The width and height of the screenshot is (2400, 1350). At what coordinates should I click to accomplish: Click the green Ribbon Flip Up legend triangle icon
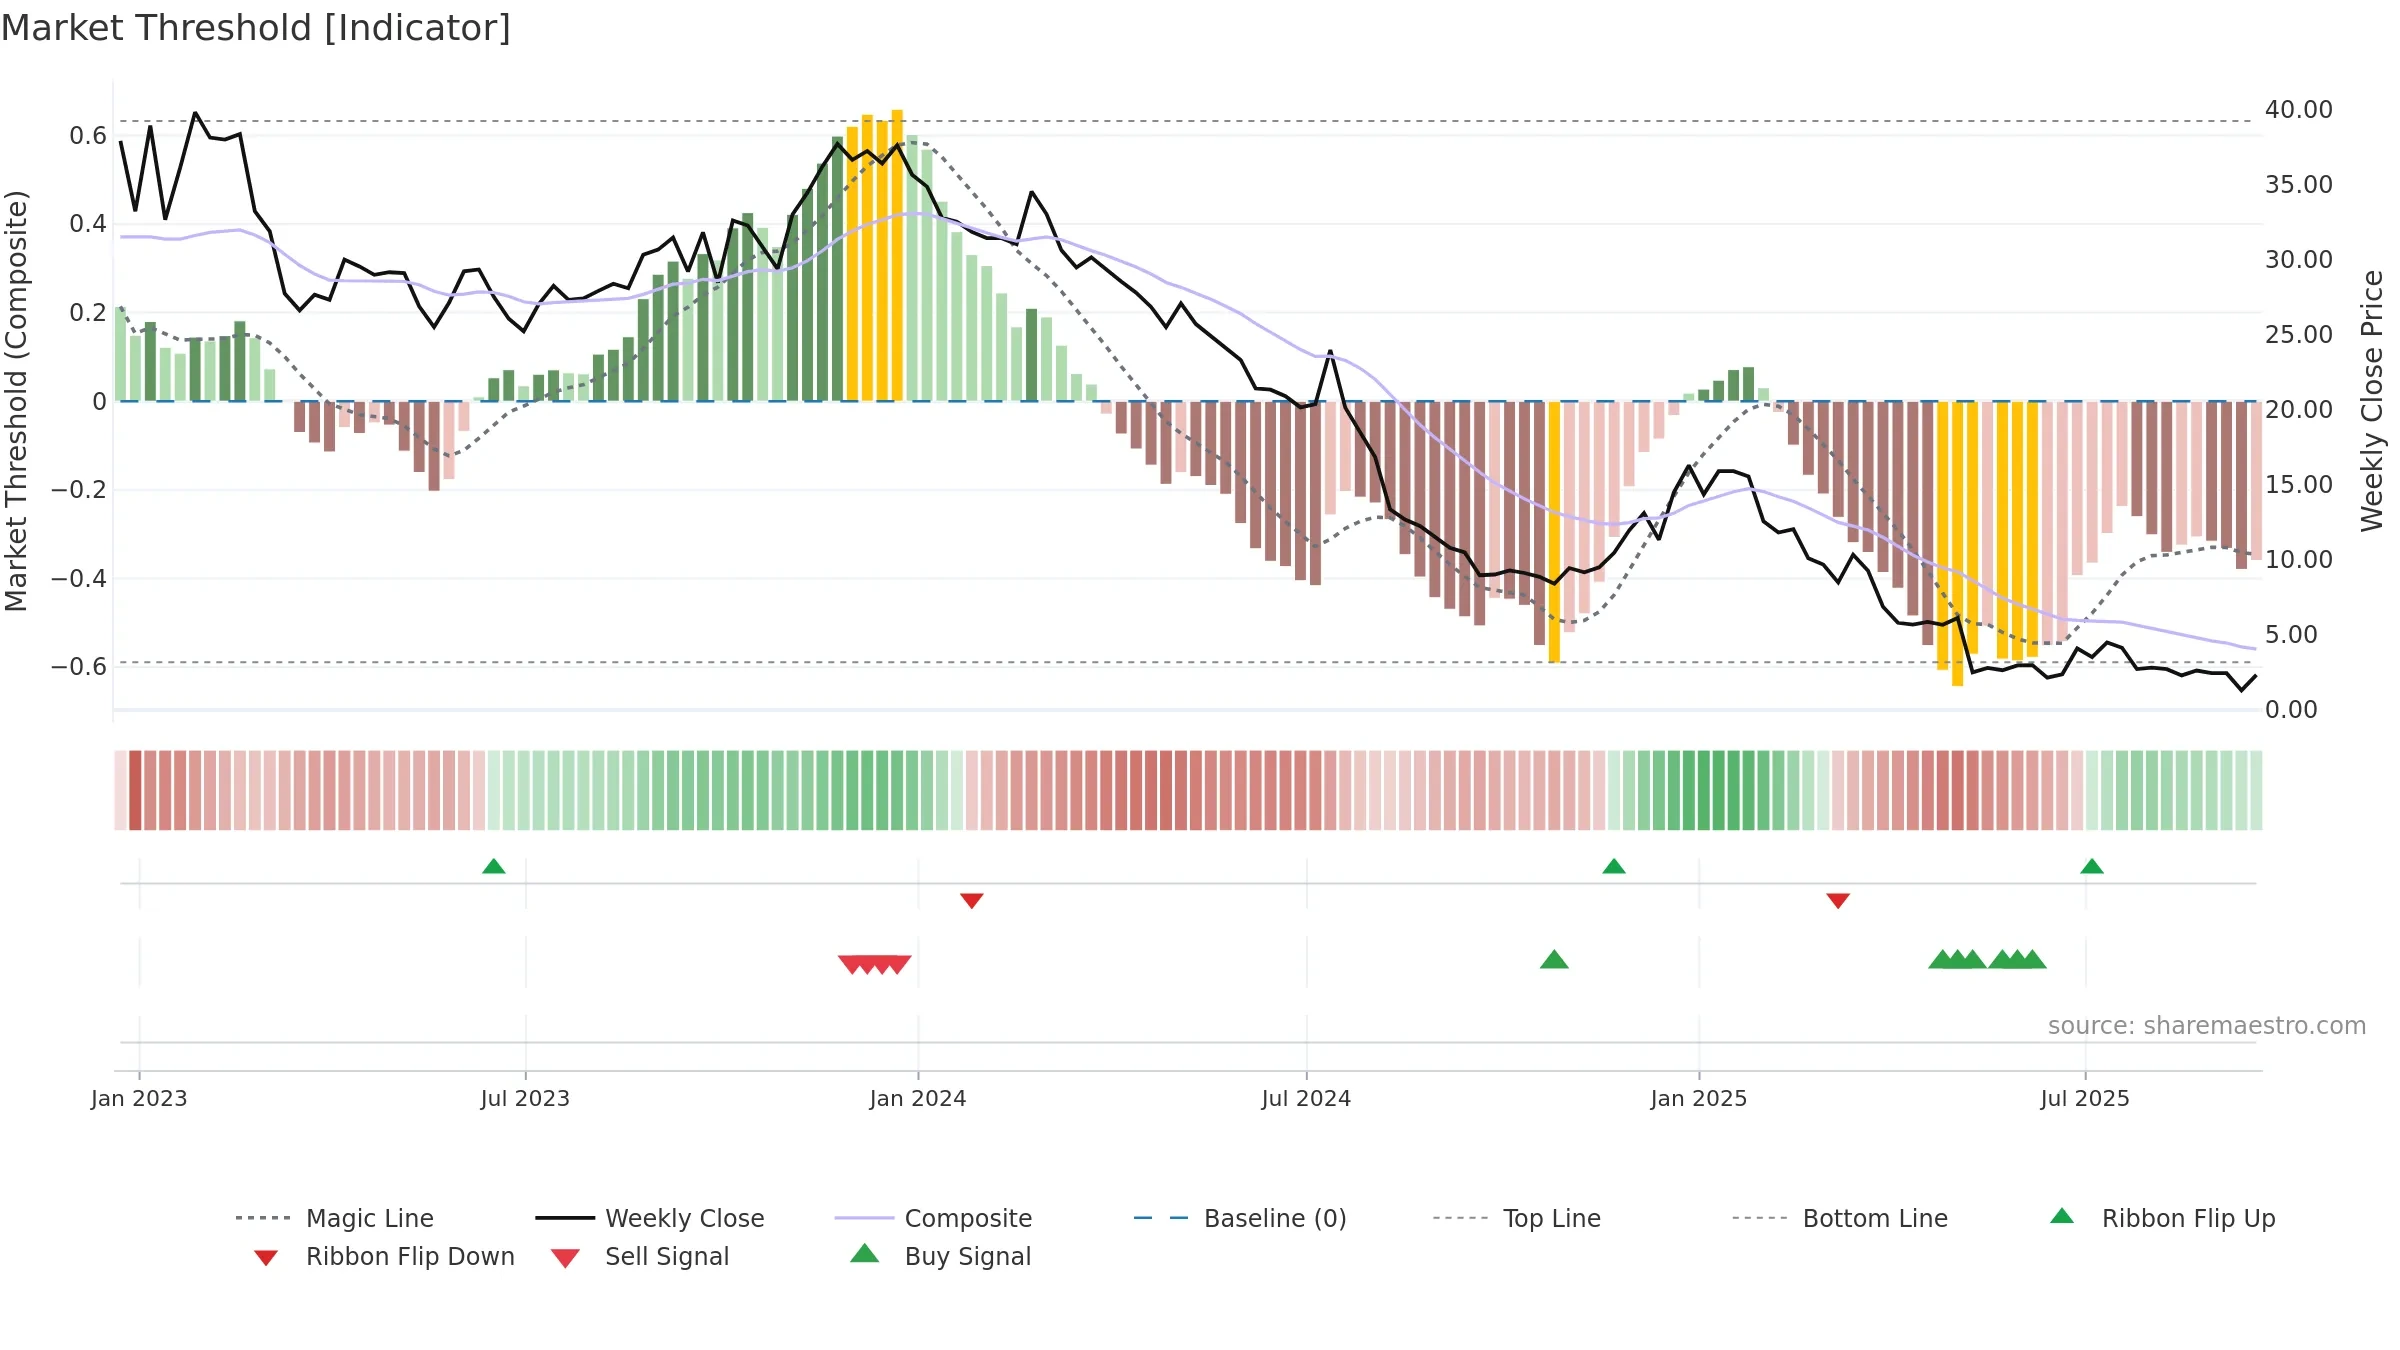coord(2062,1216)
